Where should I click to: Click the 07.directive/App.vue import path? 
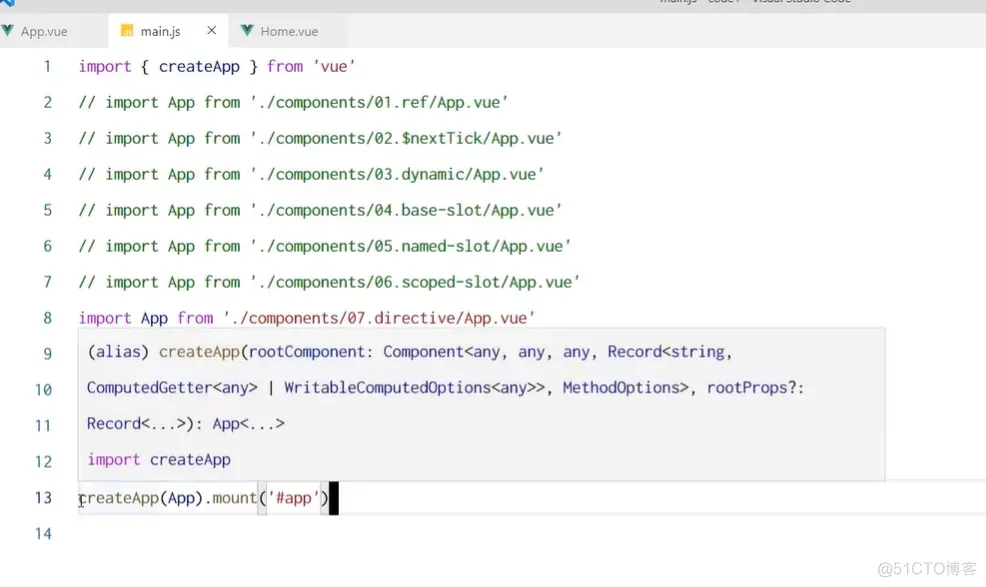coord(379,318)
